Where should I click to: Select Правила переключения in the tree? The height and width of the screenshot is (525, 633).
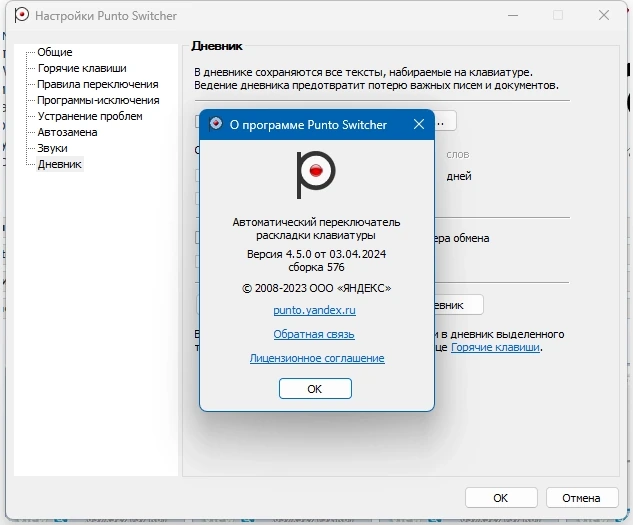click(x=98, y=84)
